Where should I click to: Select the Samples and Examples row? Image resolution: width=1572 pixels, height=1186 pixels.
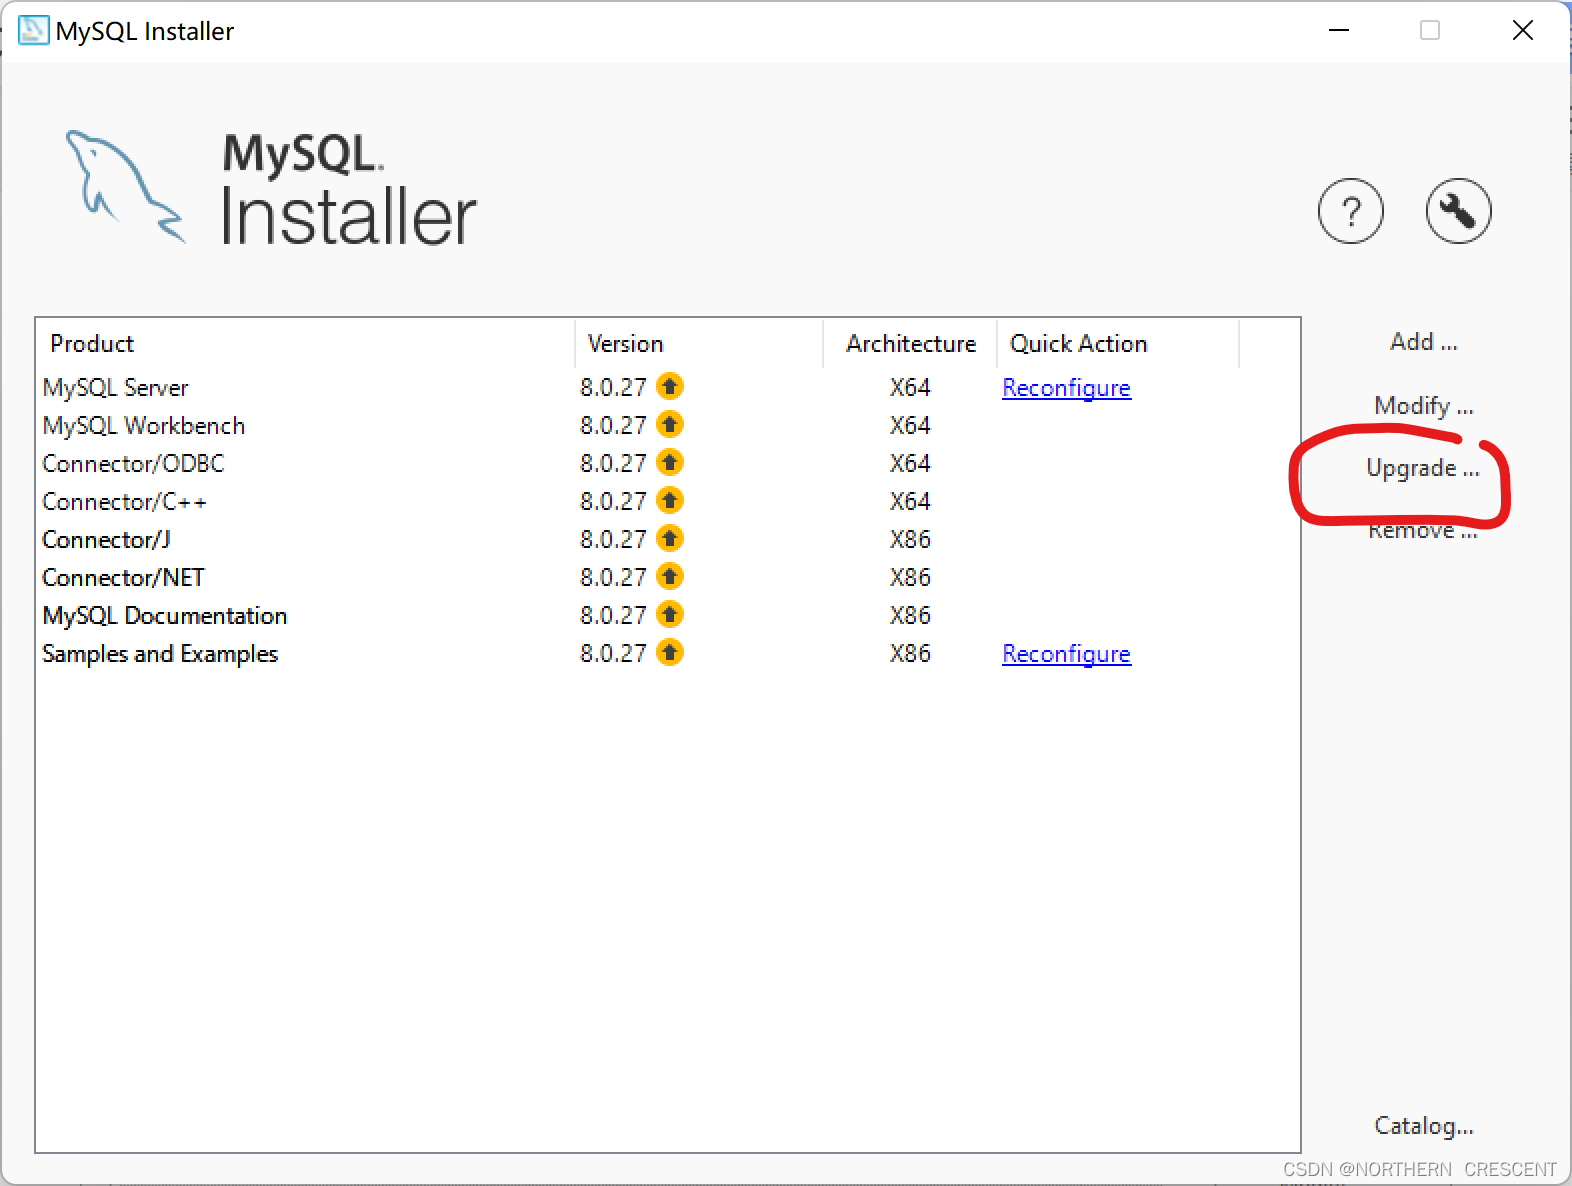pyautogui.click(x=668, y=653)
